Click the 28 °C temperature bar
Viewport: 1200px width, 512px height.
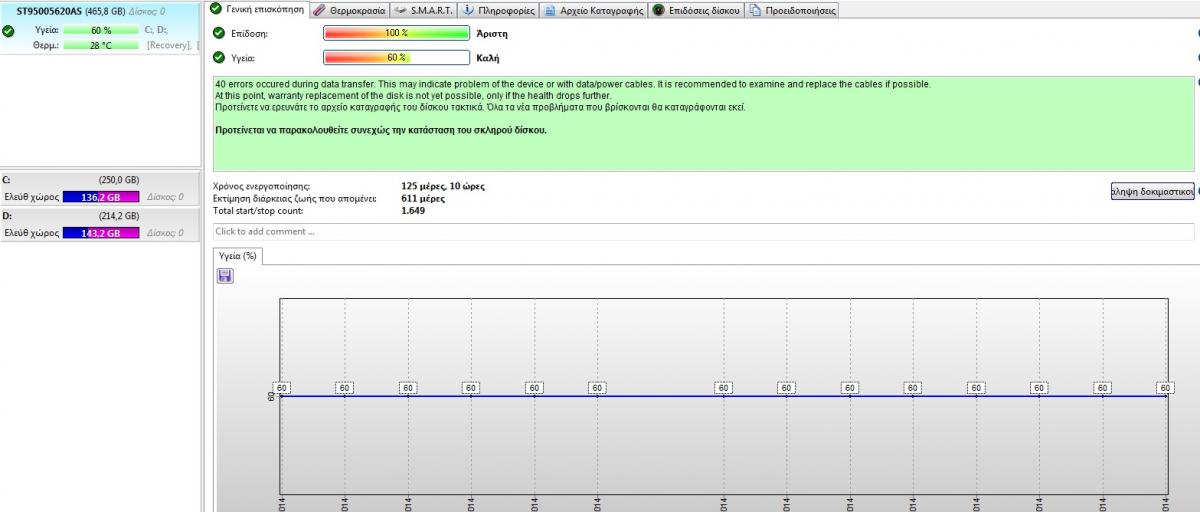[100, 45]
